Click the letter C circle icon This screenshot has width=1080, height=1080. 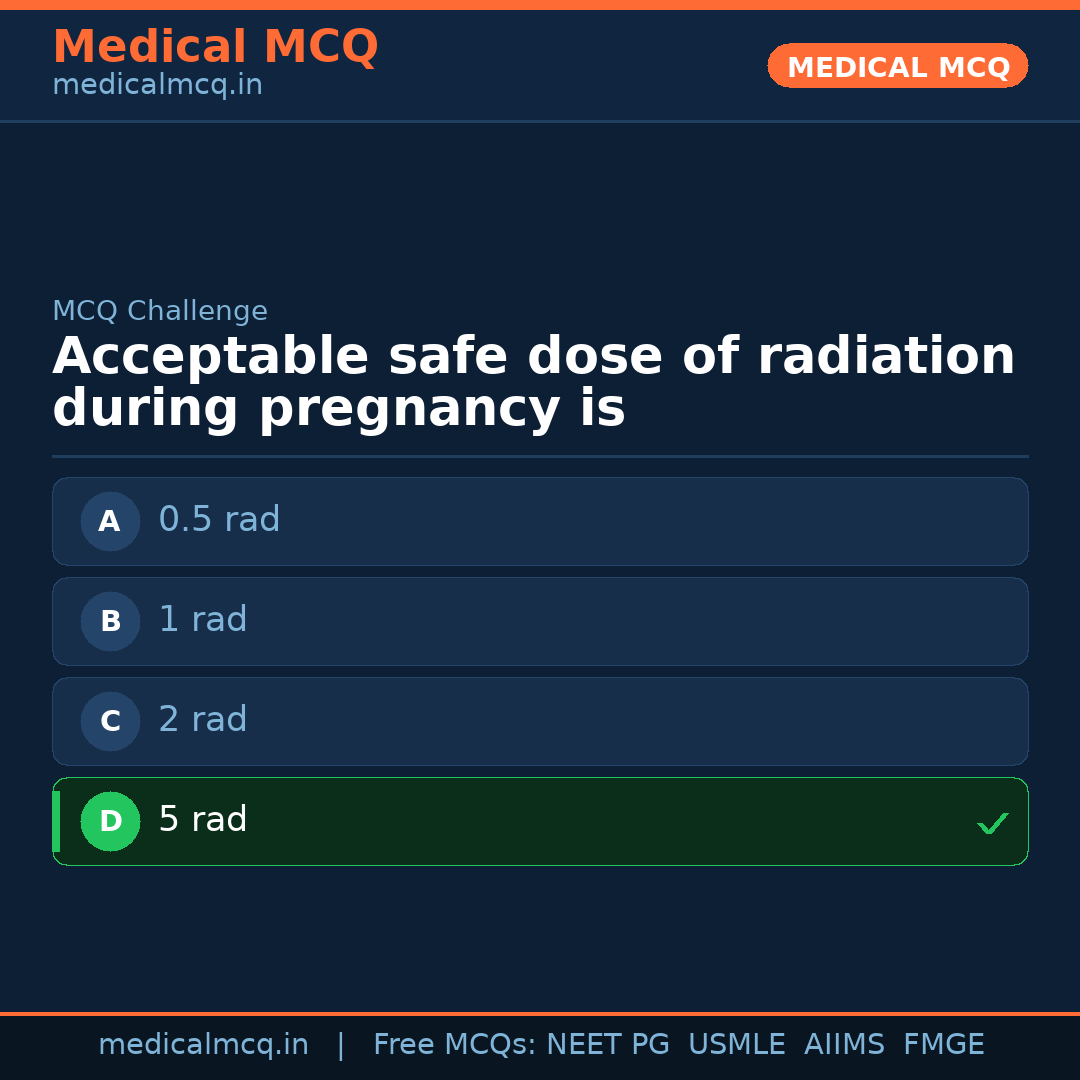(110, 721)
